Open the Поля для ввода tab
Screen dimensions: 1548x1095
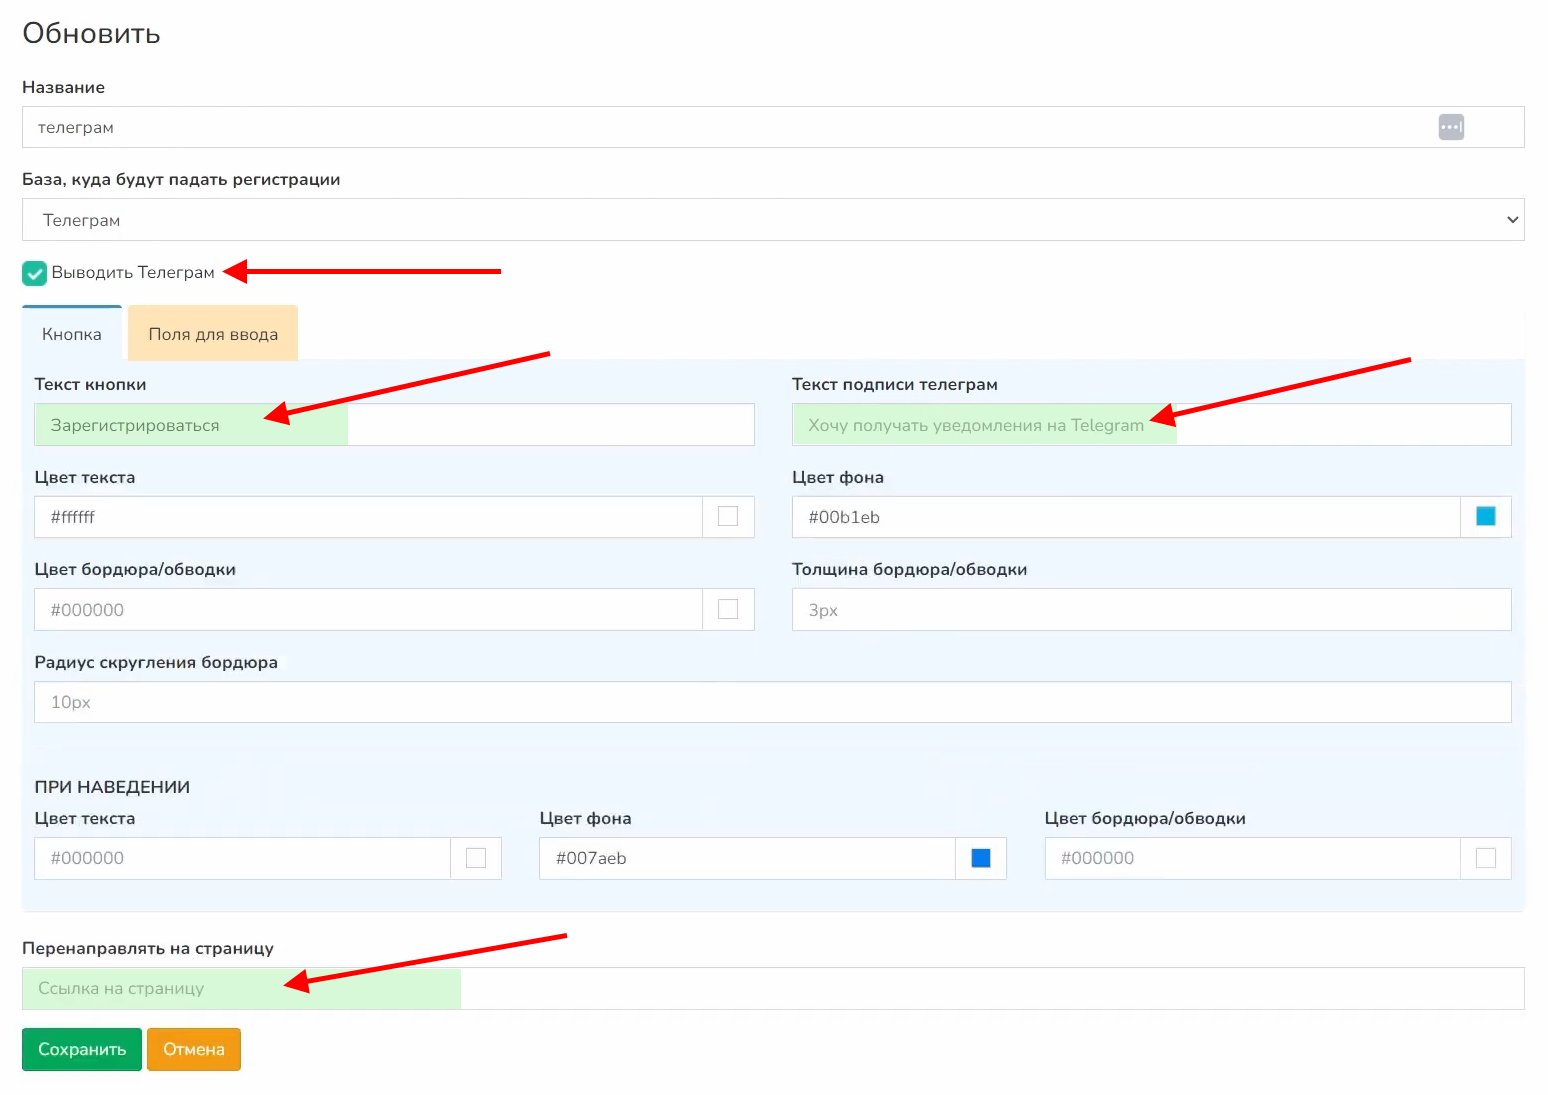[213, 334]
